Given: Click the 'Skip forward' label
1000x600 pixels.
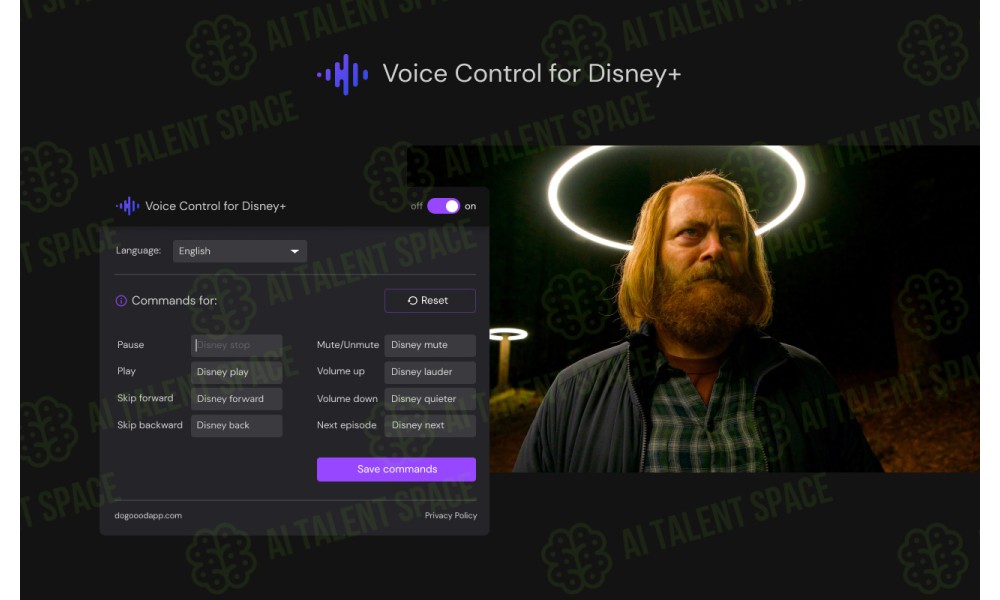Looking at the screenshot, I should [x=145, y=398].
